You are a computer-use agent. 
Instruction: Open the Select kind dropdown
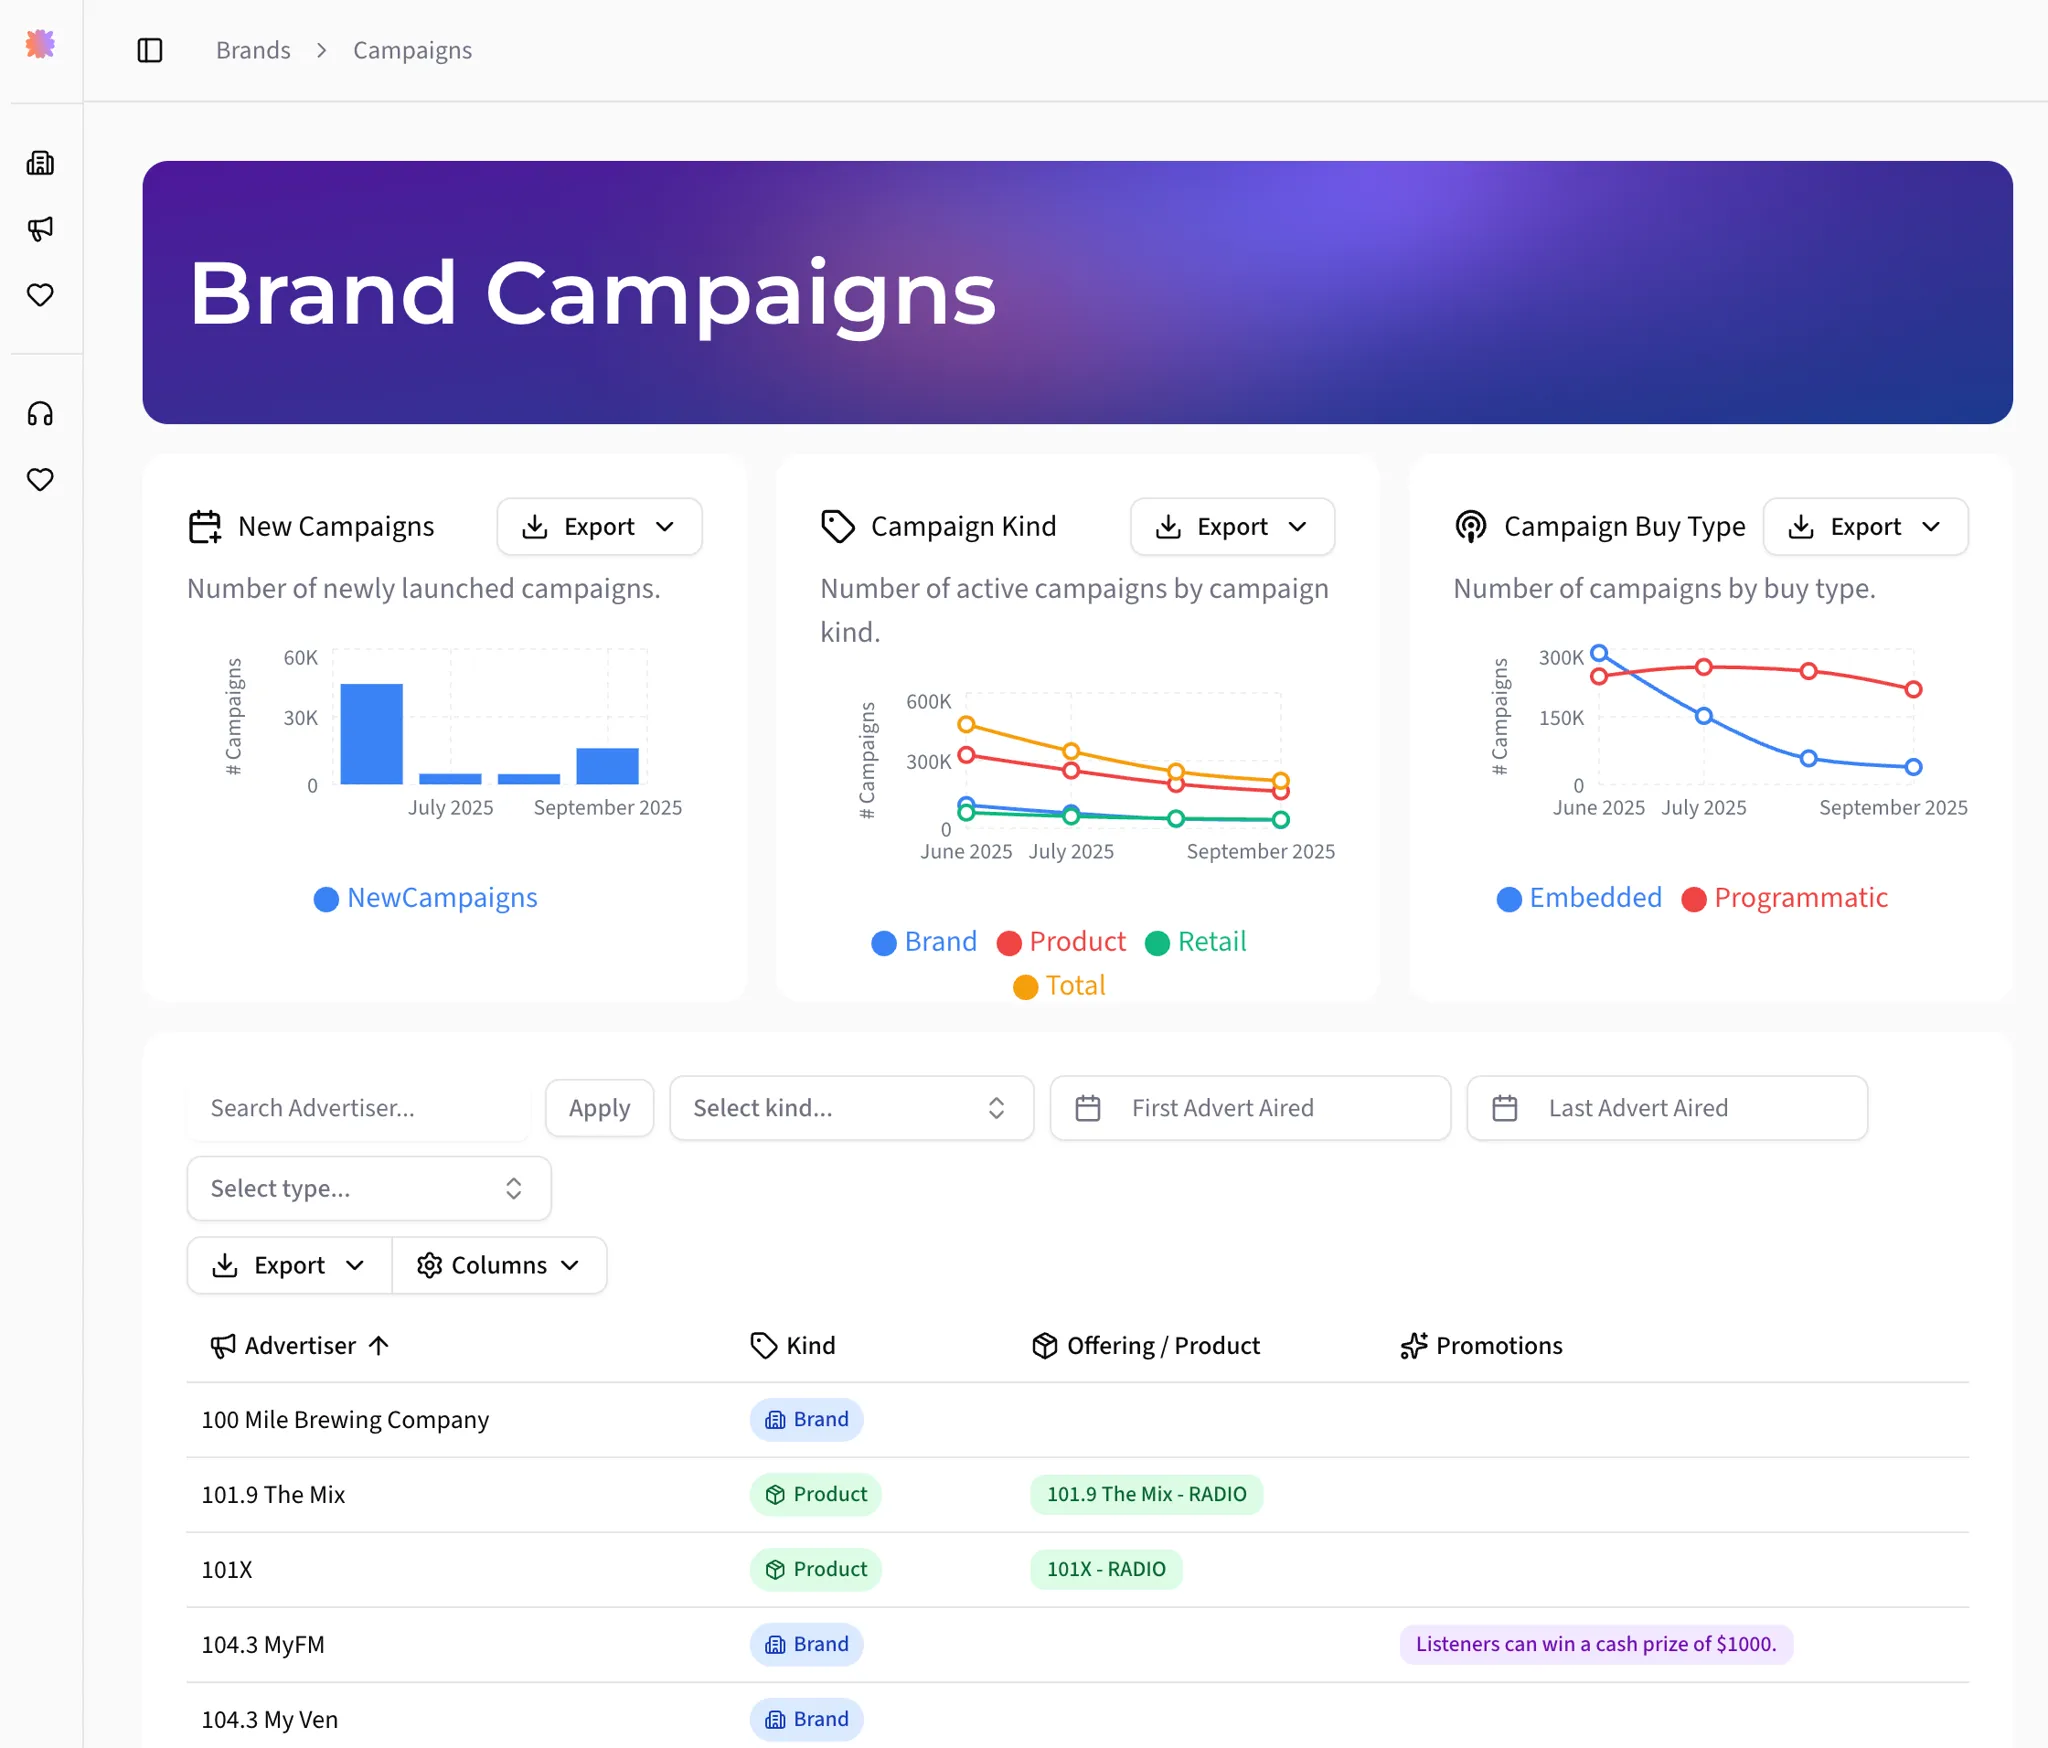point(851,1108)
